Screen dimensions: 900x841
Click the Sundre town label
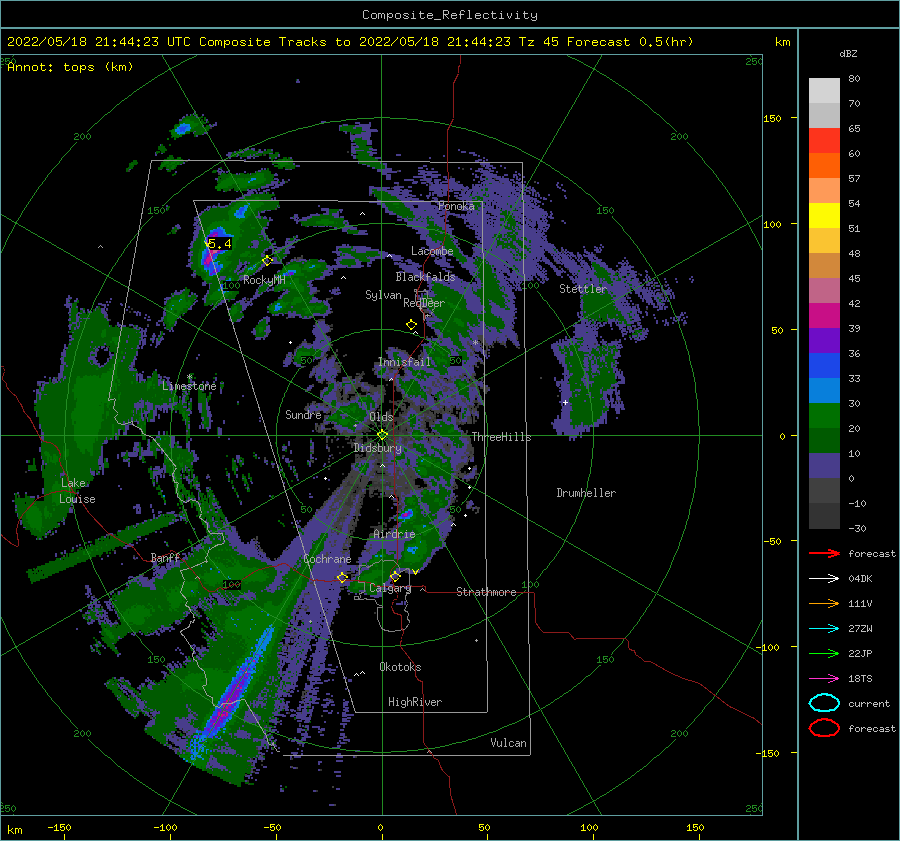click(303, 414)
